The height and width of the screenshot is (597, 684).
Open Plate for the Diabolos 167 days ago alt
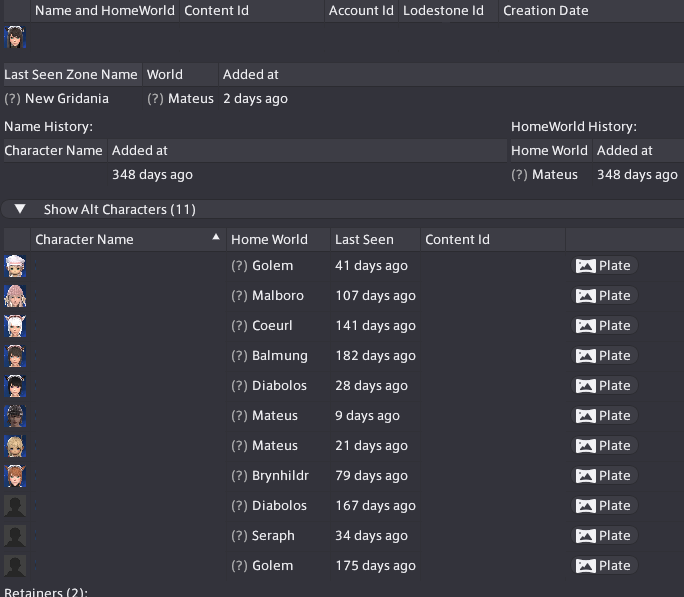coord(604,506)
